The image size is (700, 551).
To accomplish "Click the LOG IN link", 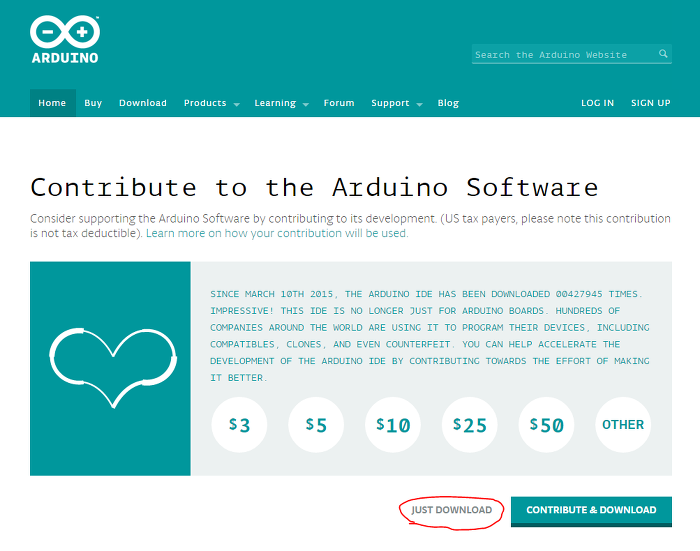I will pyautogui.click(x=597, y=103).
